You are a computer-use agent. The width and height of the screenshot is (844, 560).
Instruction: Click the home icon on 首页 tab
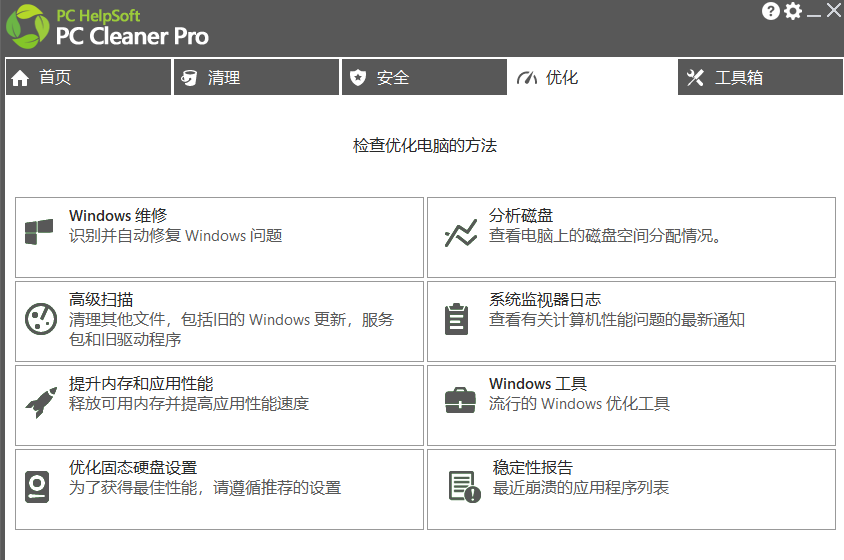[x=20, y=78]
